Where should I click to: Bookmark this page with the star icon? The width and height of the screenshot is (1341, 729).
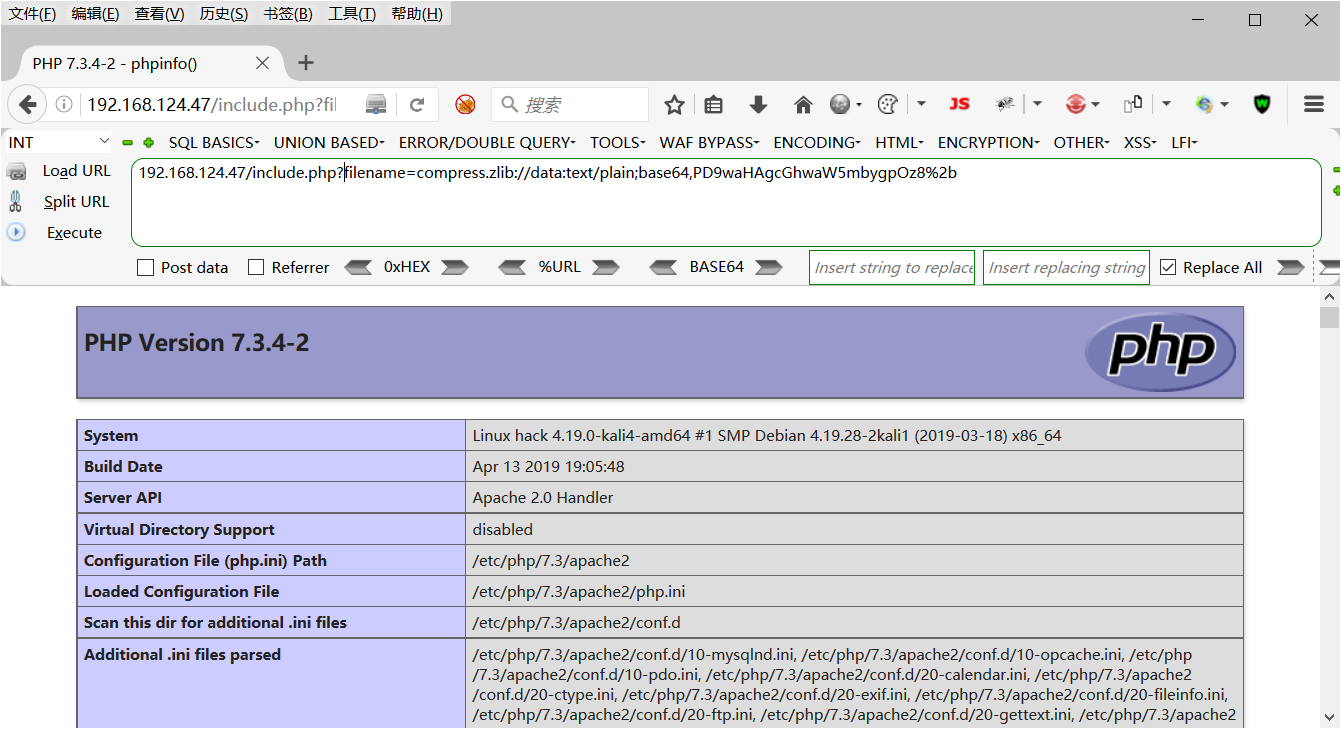675,104
